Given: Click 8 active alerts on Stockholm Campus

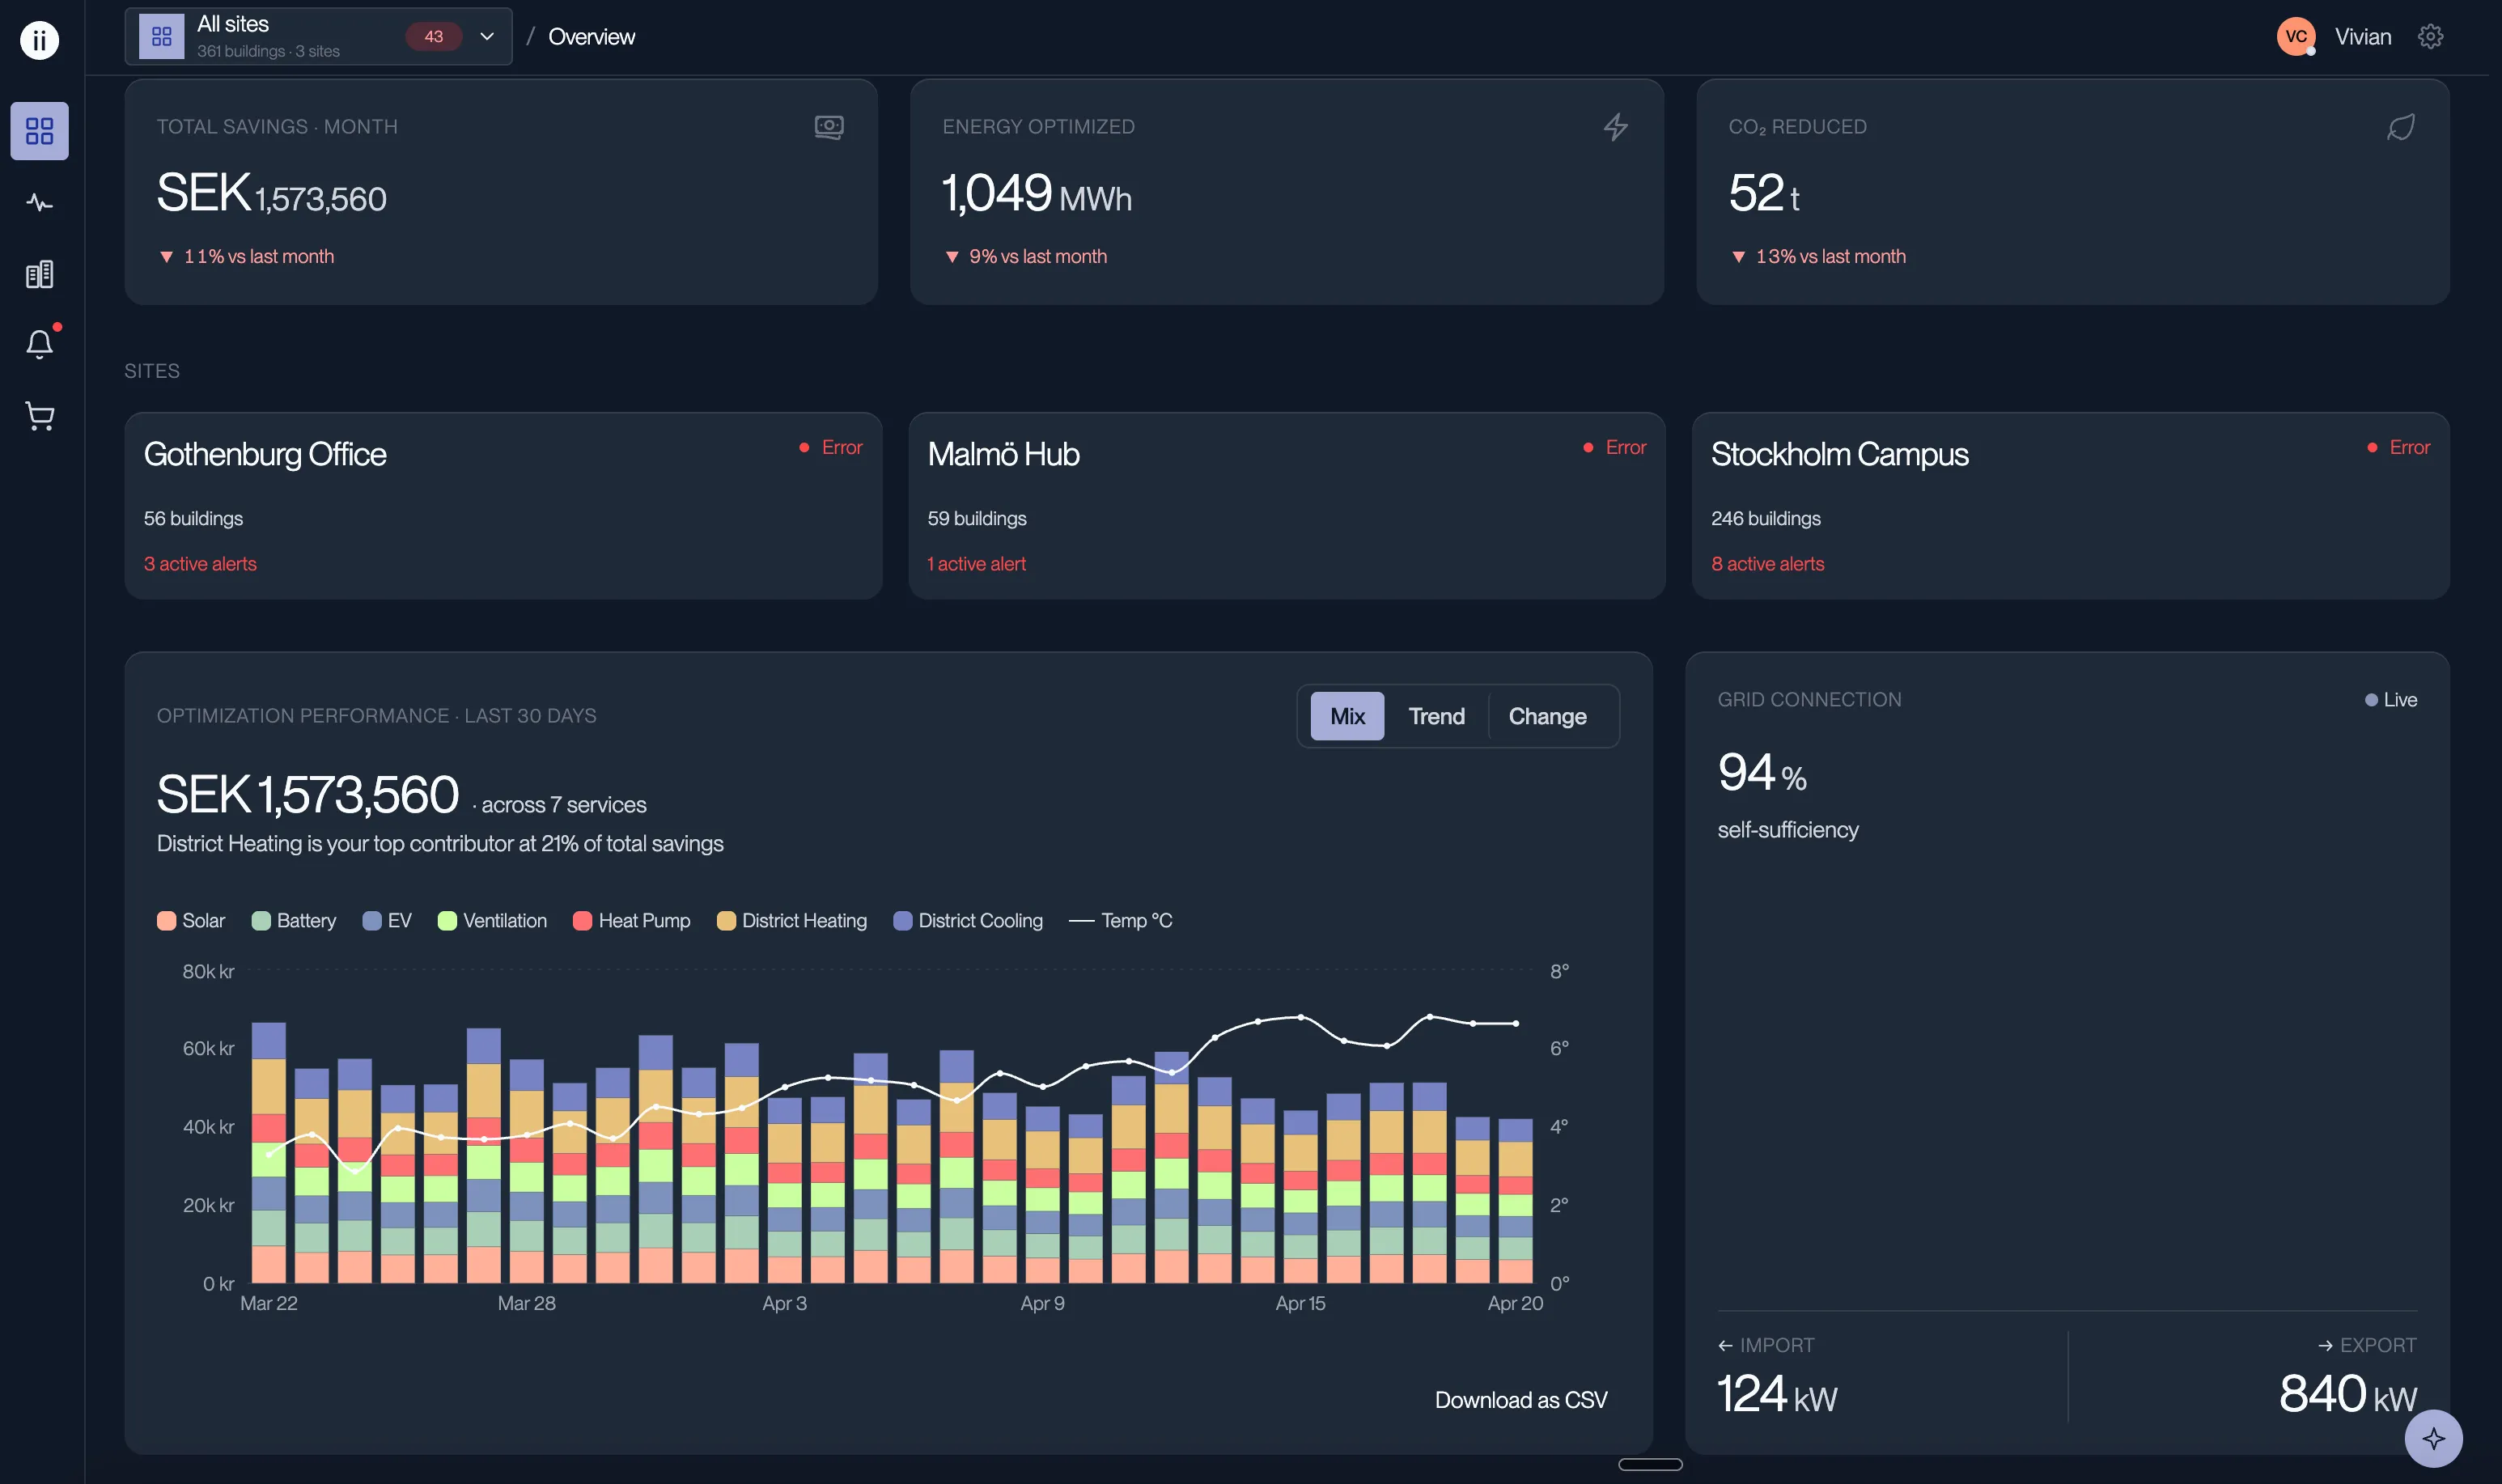Looking at the screenshot, I should pyautogui.click(x=1767, y=564).
